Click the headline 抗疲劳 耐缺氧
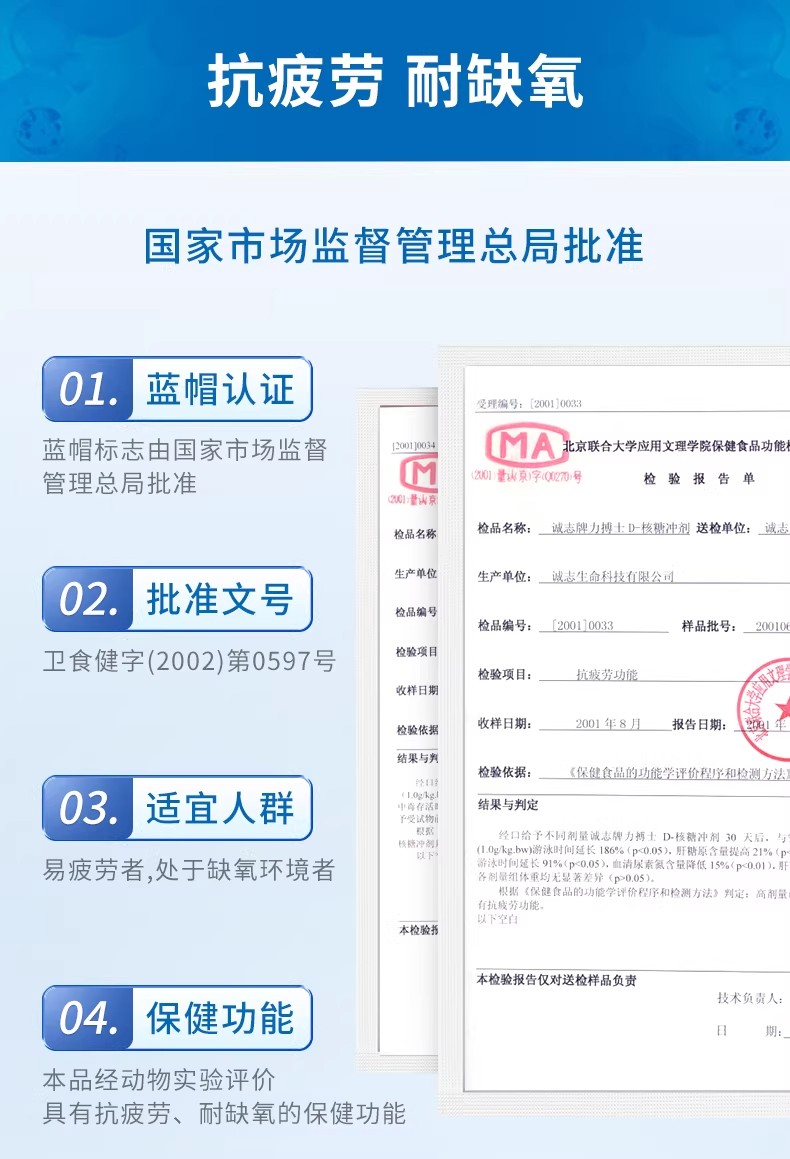Viewport: 790px width, 1159px height. tap(395, 81)
